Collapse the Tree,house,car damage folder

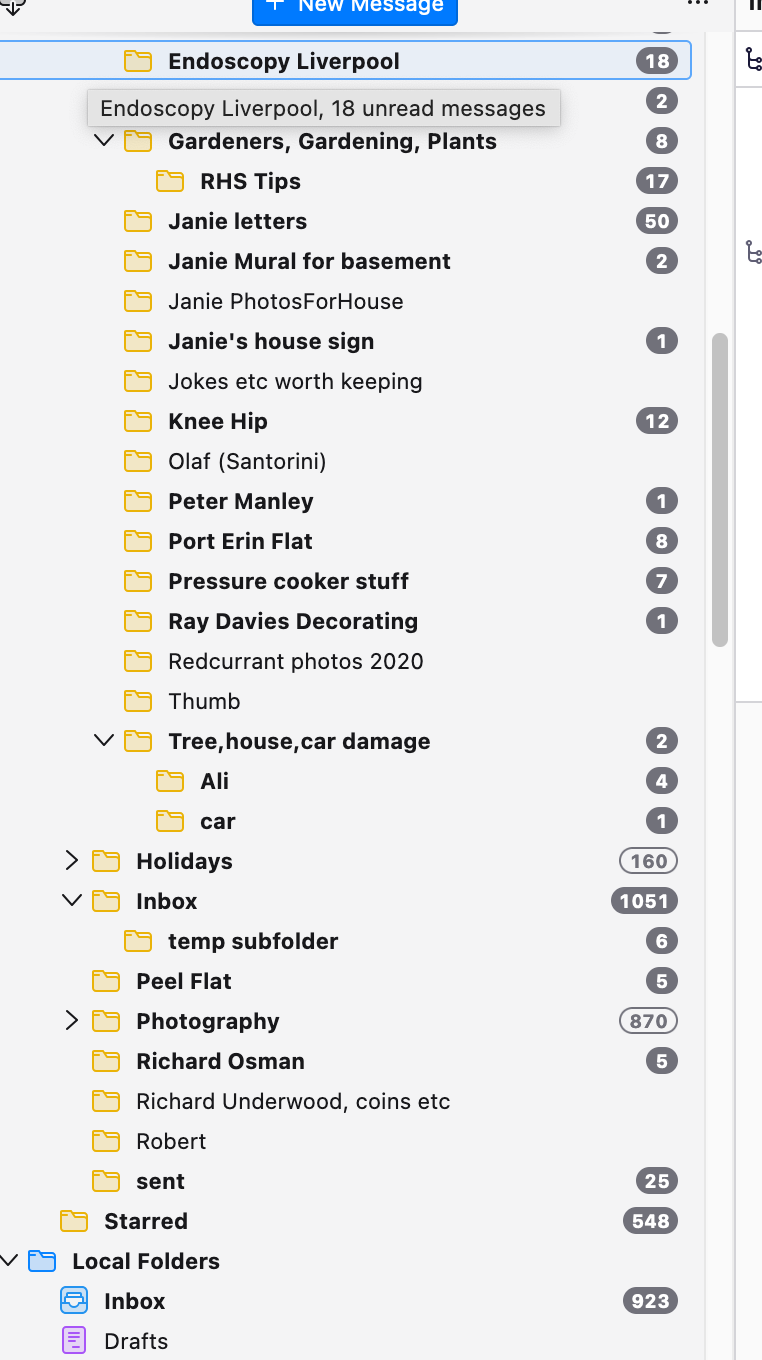(x=104, y=741)
